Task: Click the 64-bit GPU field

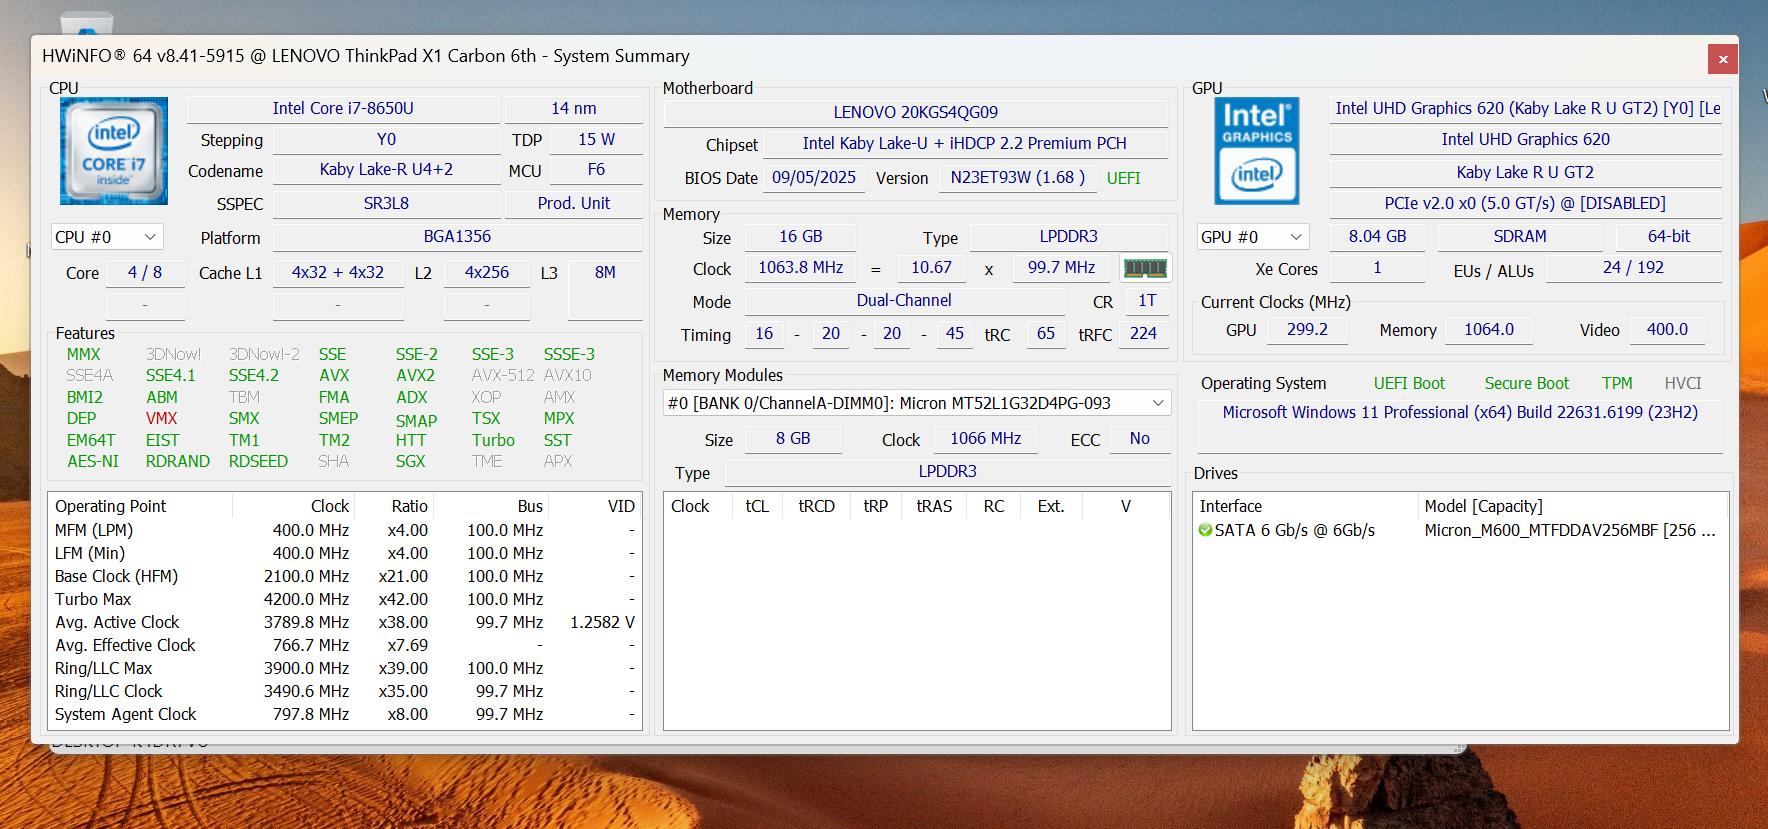Action: [1669, 236]
